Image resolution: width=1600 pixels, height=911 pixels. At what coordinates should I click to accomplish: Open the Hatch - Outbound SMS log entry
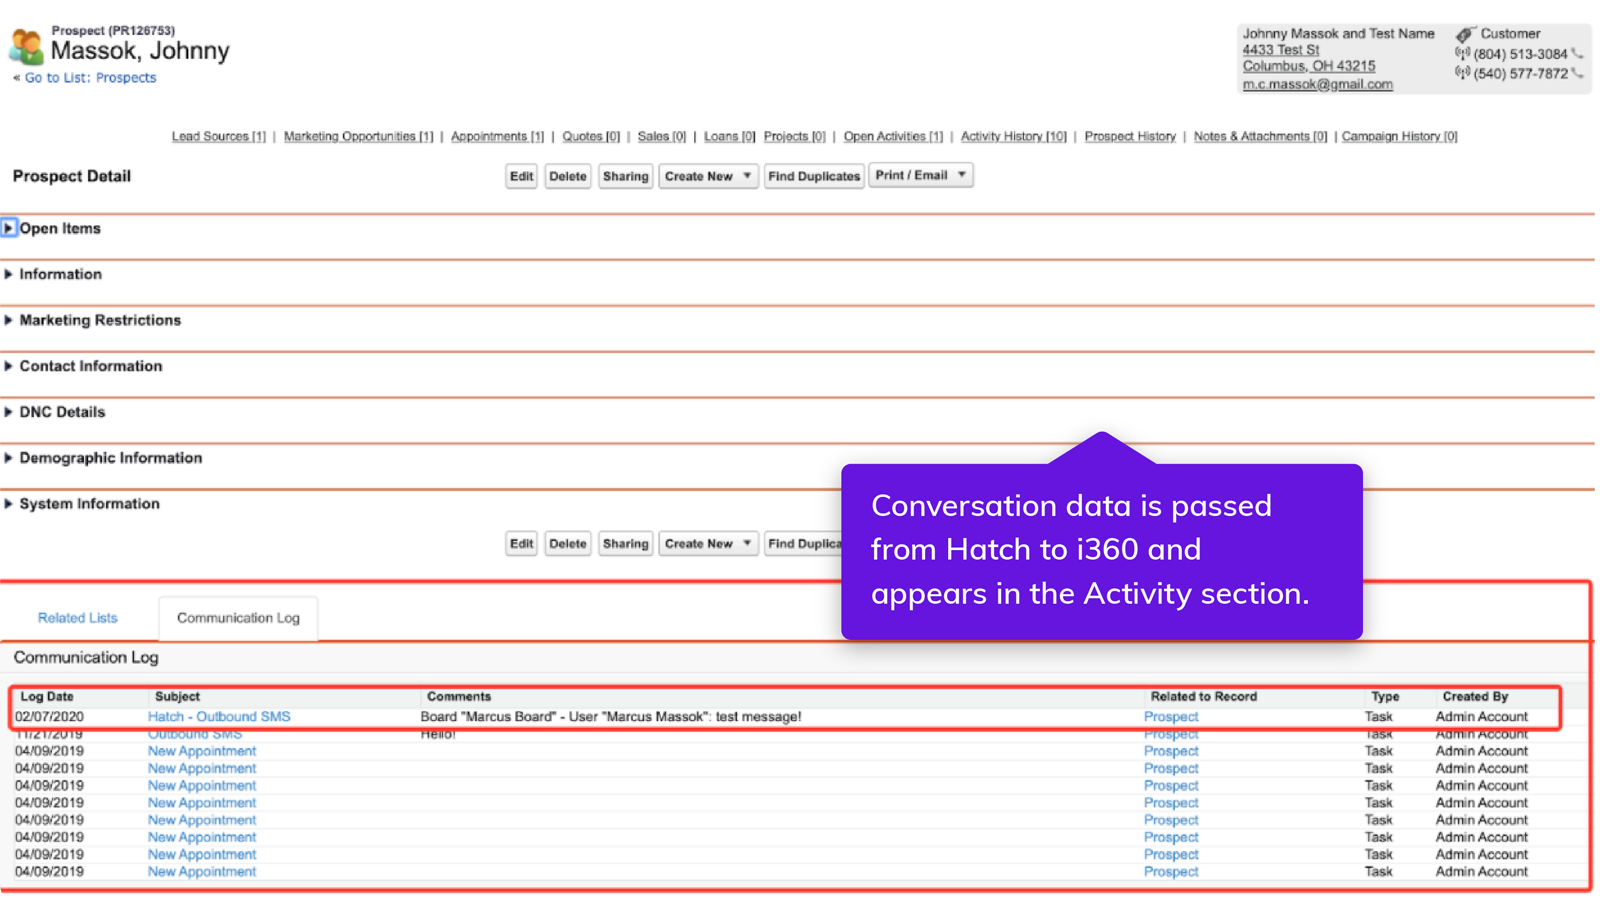click(219, 717)
